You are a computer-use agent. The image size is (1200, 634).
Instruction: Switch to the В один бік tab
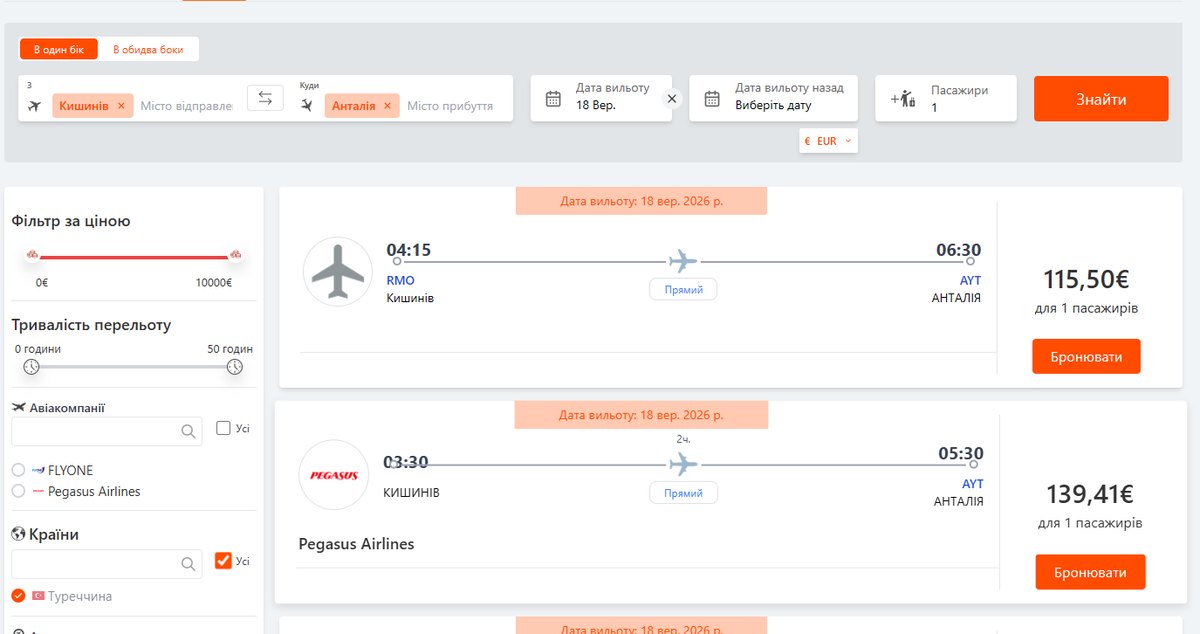(59, 49)
